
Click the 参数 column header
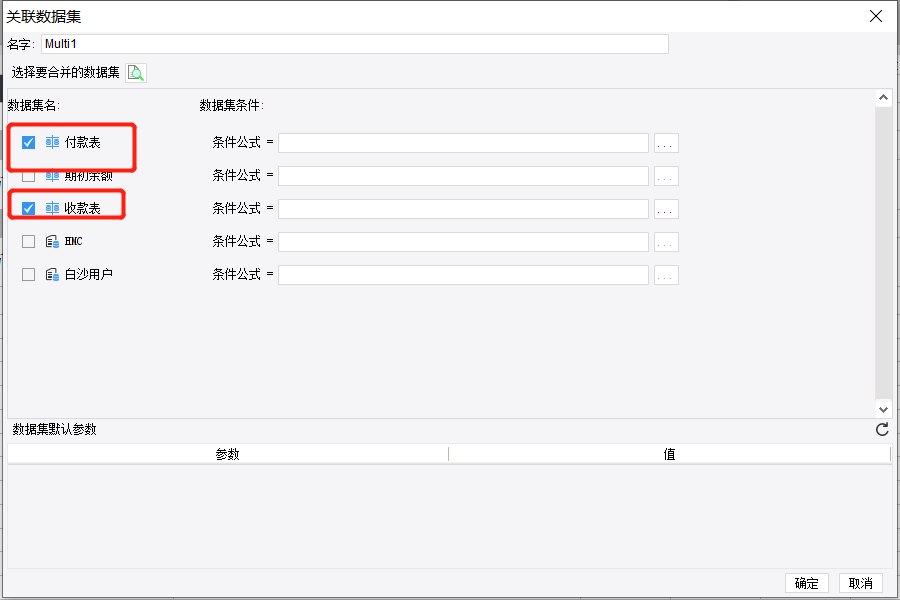(x=228, y=454)
